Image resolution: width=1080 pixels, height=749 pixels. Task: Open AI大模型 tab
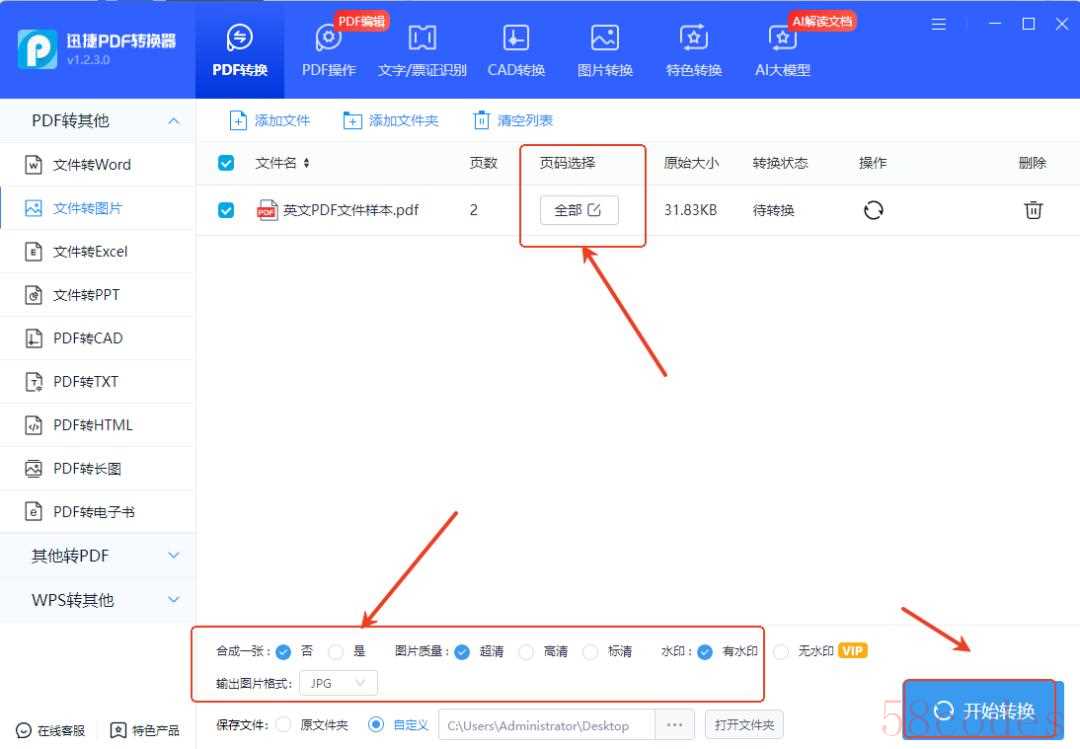click(782, 50)
